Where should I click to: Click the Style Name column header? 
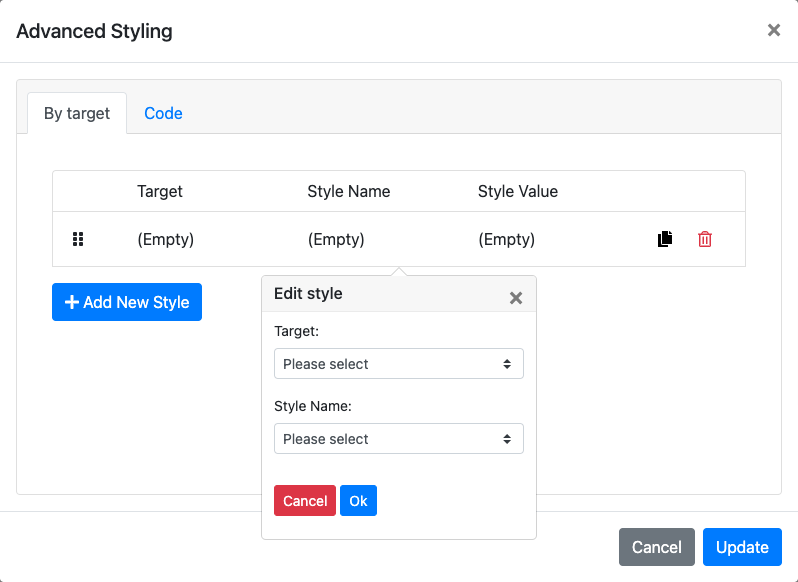[x=348, y=191]
